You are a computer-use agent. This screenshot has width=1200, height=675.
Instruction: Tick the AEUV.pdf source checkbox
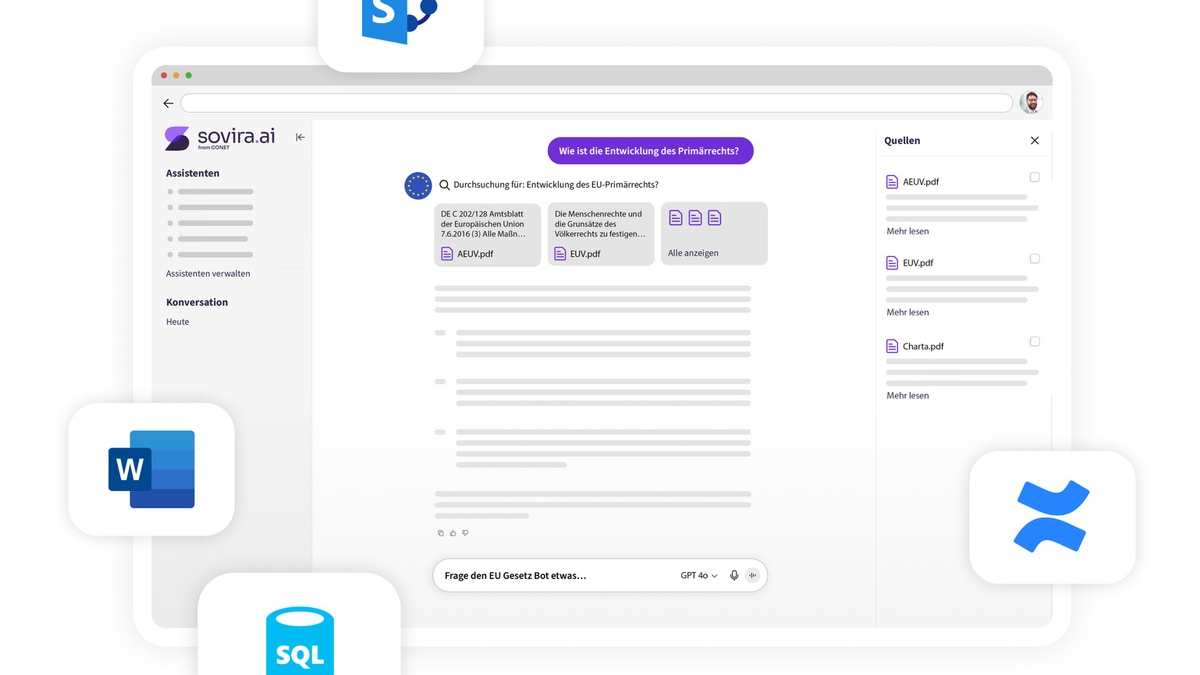click(1035, 177)
